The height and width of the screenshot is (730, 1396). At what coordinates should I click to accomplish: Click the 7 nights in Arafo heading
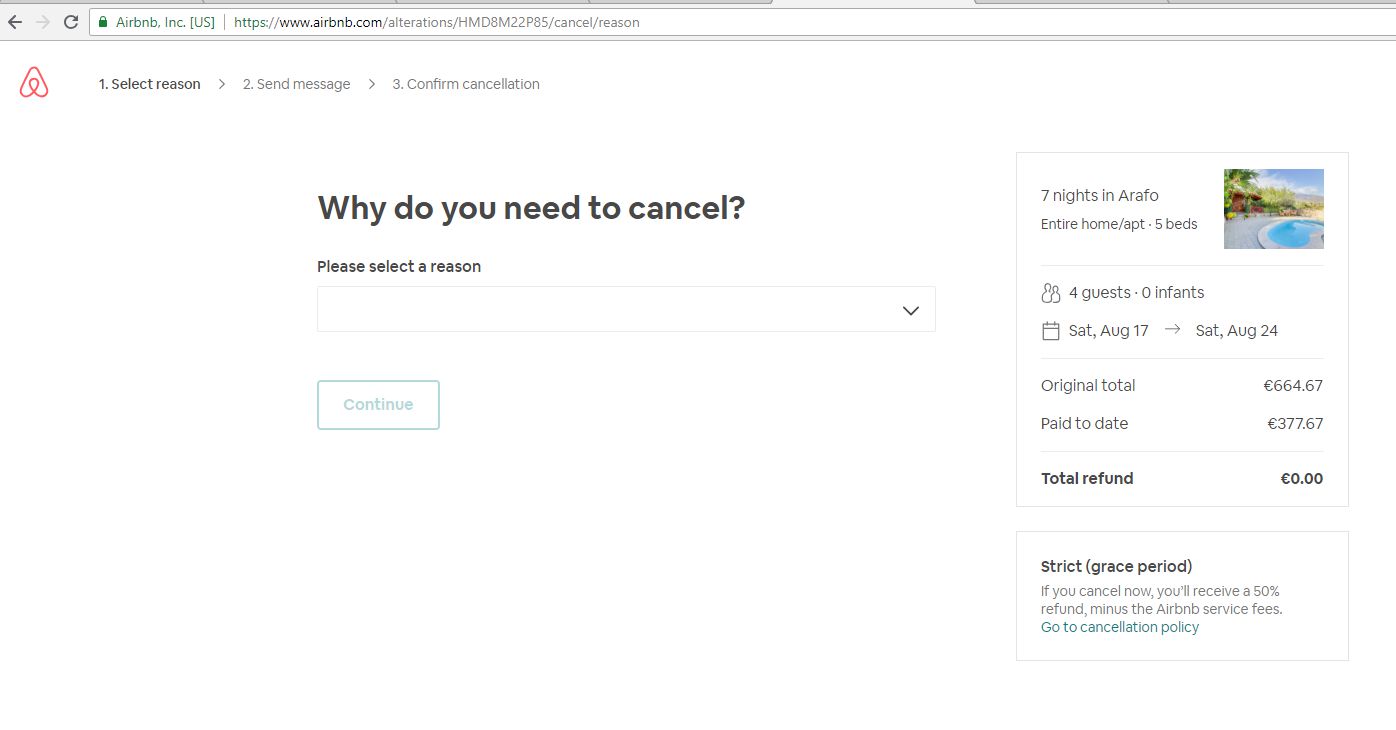pos(1099,195)
